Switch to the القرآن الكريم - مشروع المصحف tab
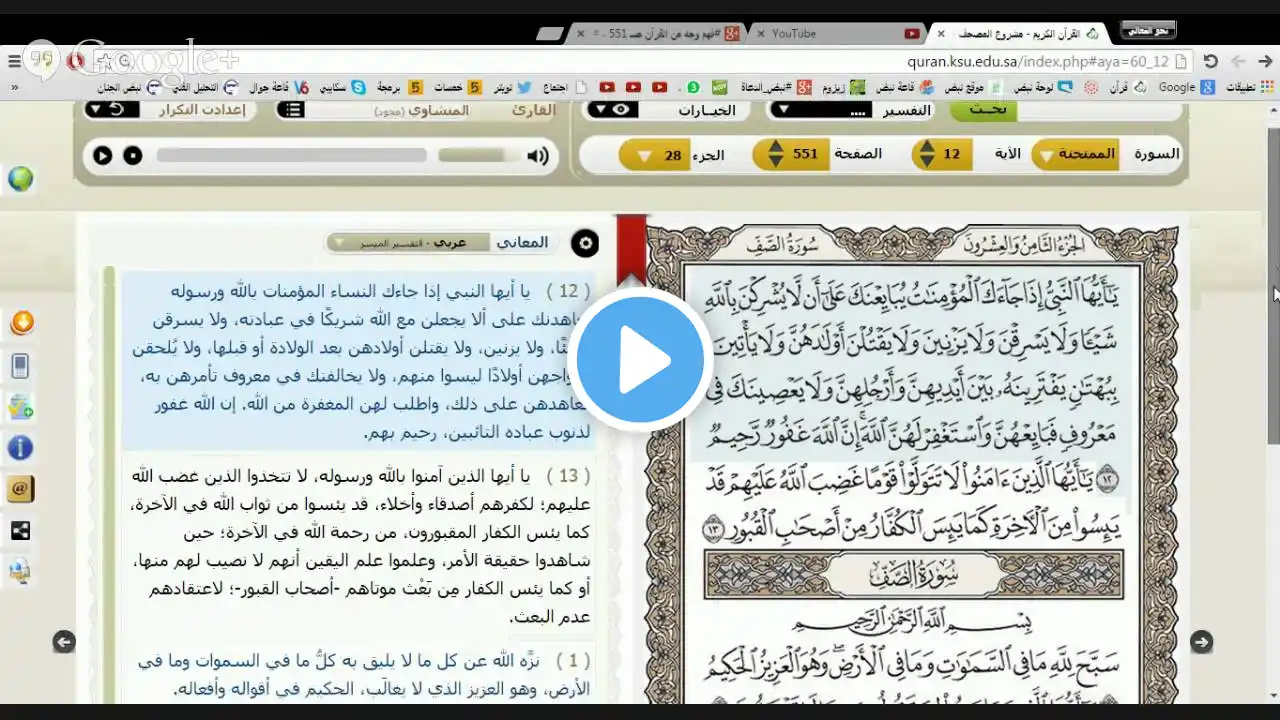This screenshot has height=720, width=1280. point(1020,33)
